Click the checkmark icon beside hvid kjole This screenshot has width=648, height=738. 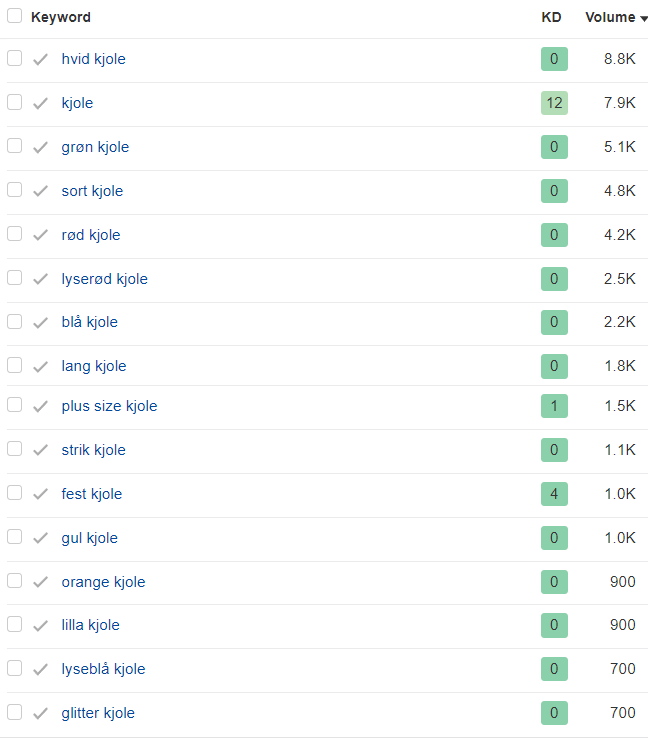coord(40,59)
